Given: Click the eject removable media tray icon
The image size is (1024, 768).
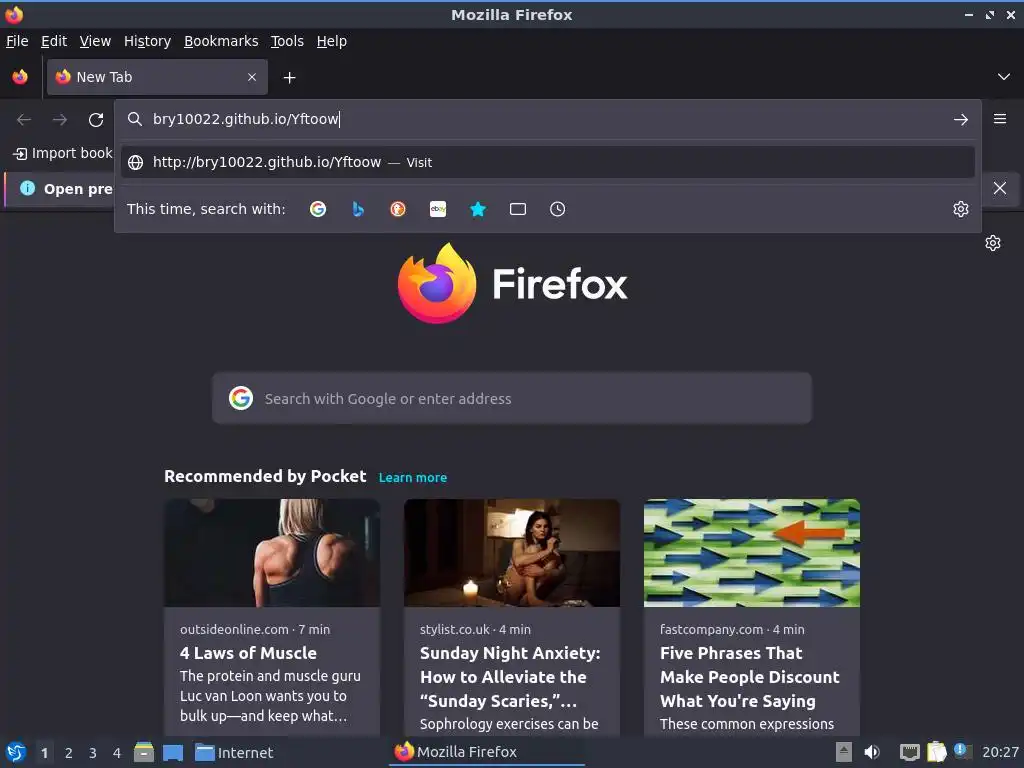Looking at the screenshot, I should pos(844,752).
